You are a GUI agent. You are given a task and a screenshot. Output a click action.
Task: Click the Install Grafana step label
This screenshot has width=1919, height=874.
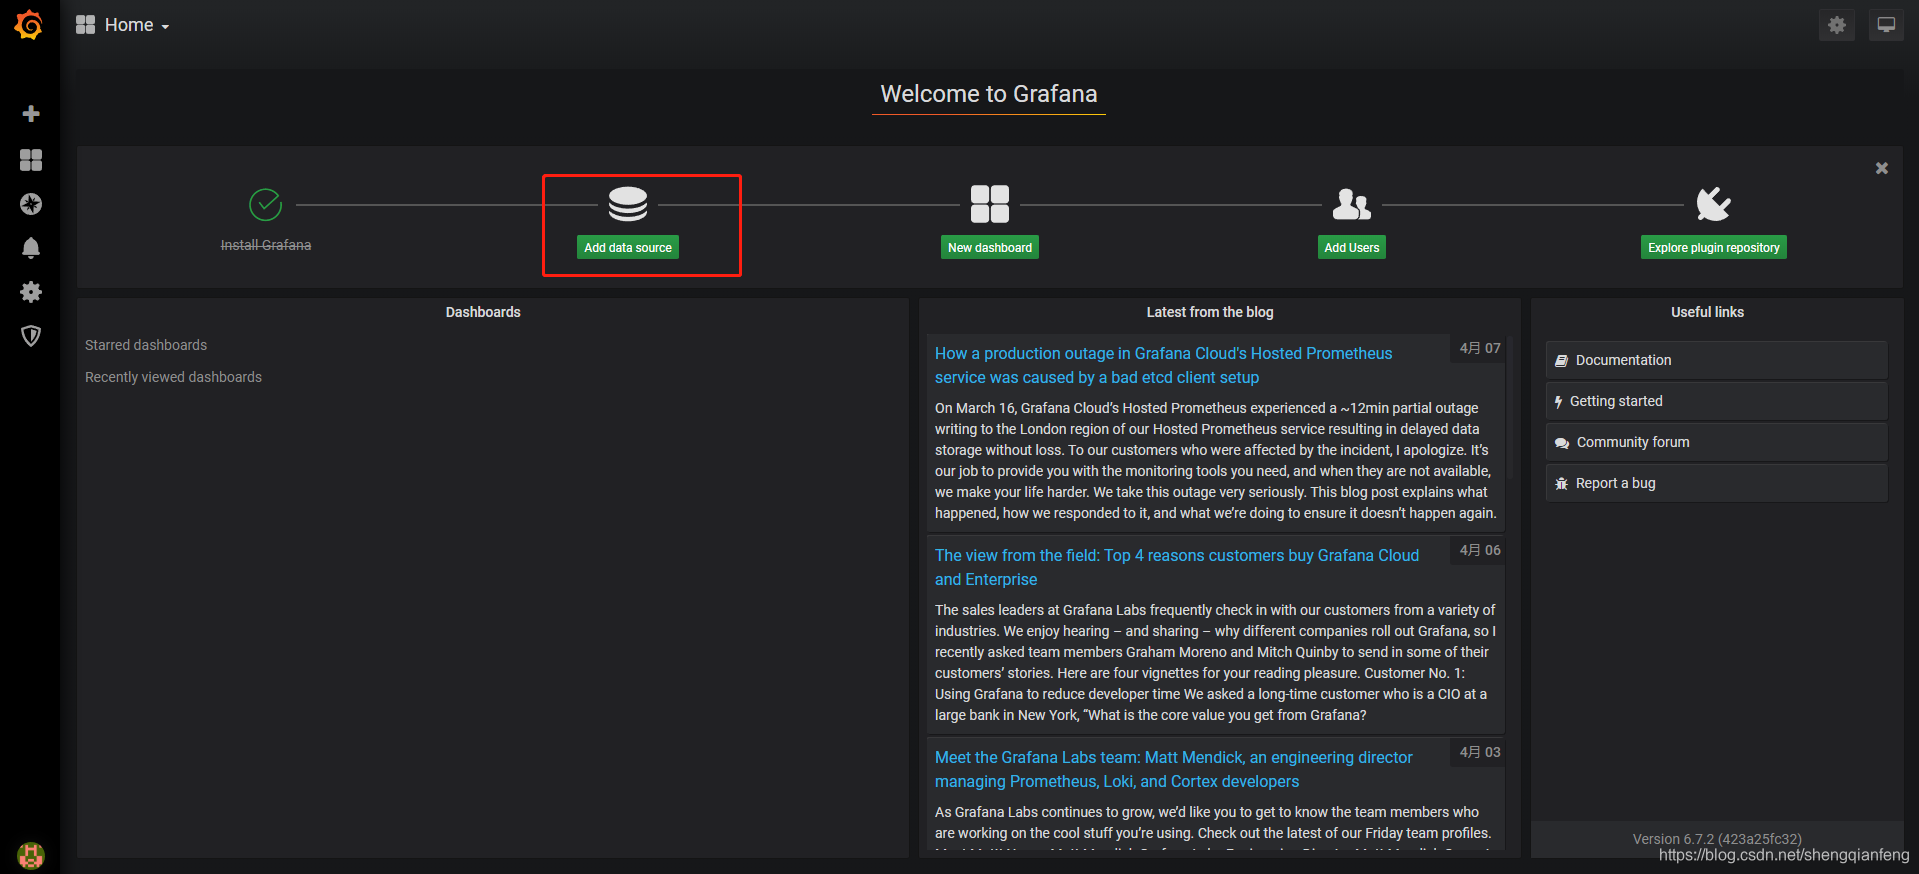click(266, 245)
